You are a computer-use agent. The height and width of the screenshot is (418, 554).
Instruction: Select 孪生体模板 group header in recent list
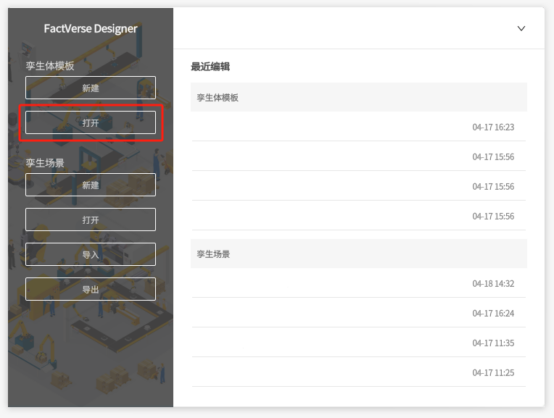pyautogui.click(x=359, y=97)
